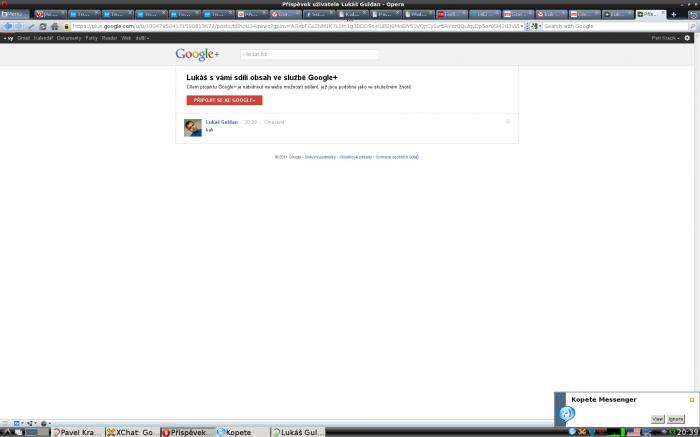This screenshot has width=700, height=437.
Task: Click the clock in the system tray
Action: click(x=688, y=432)
